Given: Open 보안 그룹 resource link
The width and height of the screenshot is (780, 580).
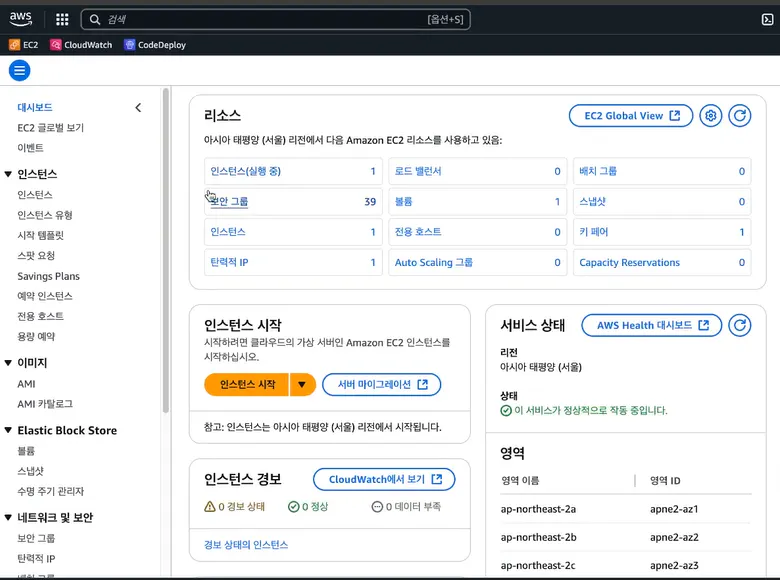Looking at the screenshot, I should tap(229, 201).
